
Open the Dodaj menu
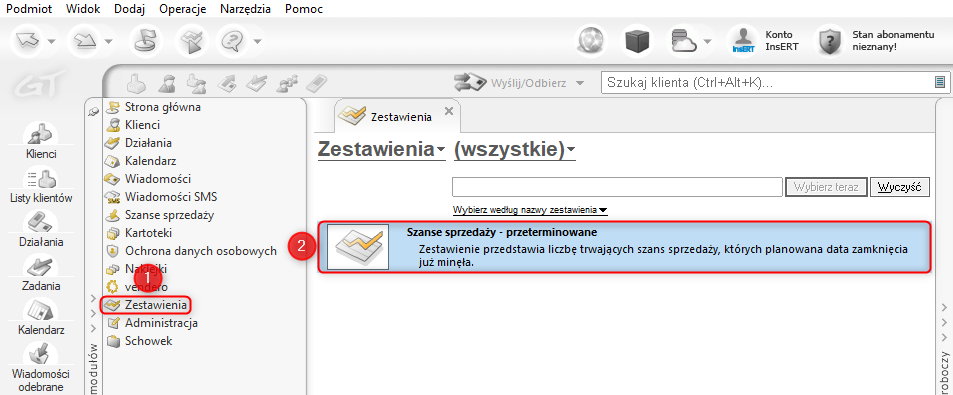pos(129,9)
